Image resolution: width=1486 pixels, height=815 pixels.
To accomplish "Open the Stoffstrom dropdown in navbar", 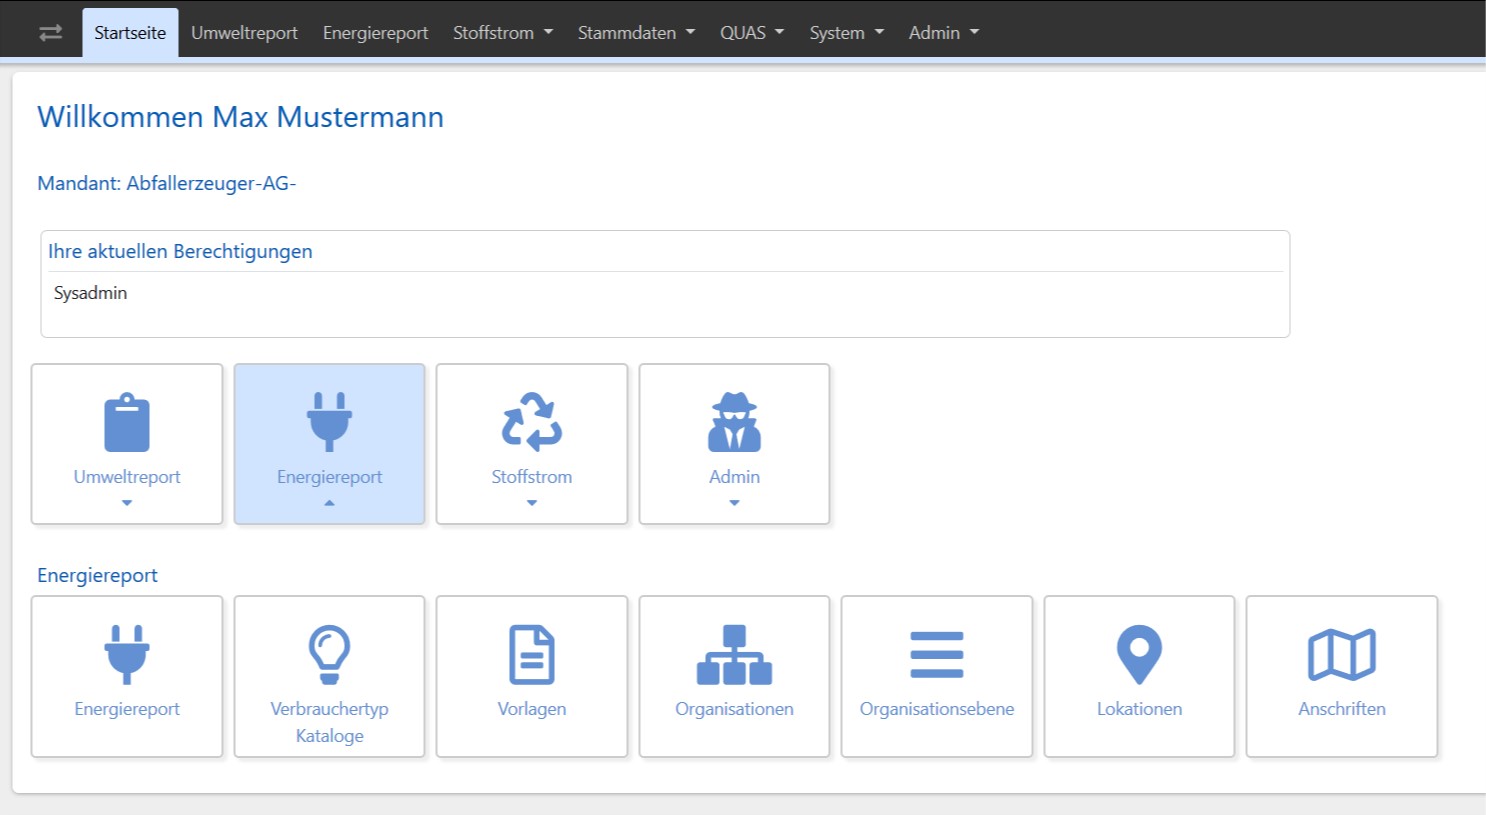I will click(x=503, y=33).
